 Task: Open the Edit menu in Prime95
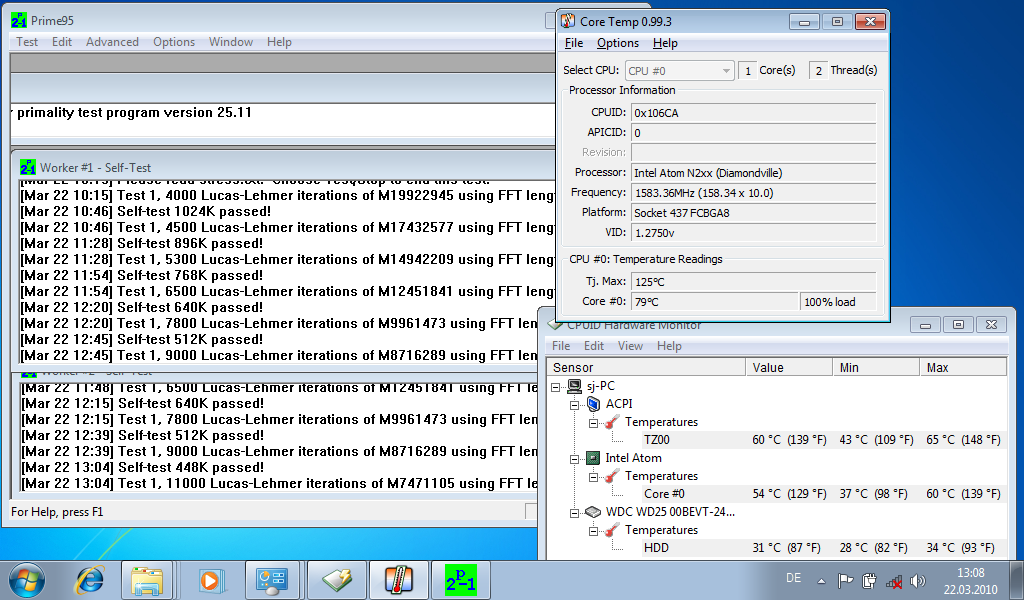point(62,42)
